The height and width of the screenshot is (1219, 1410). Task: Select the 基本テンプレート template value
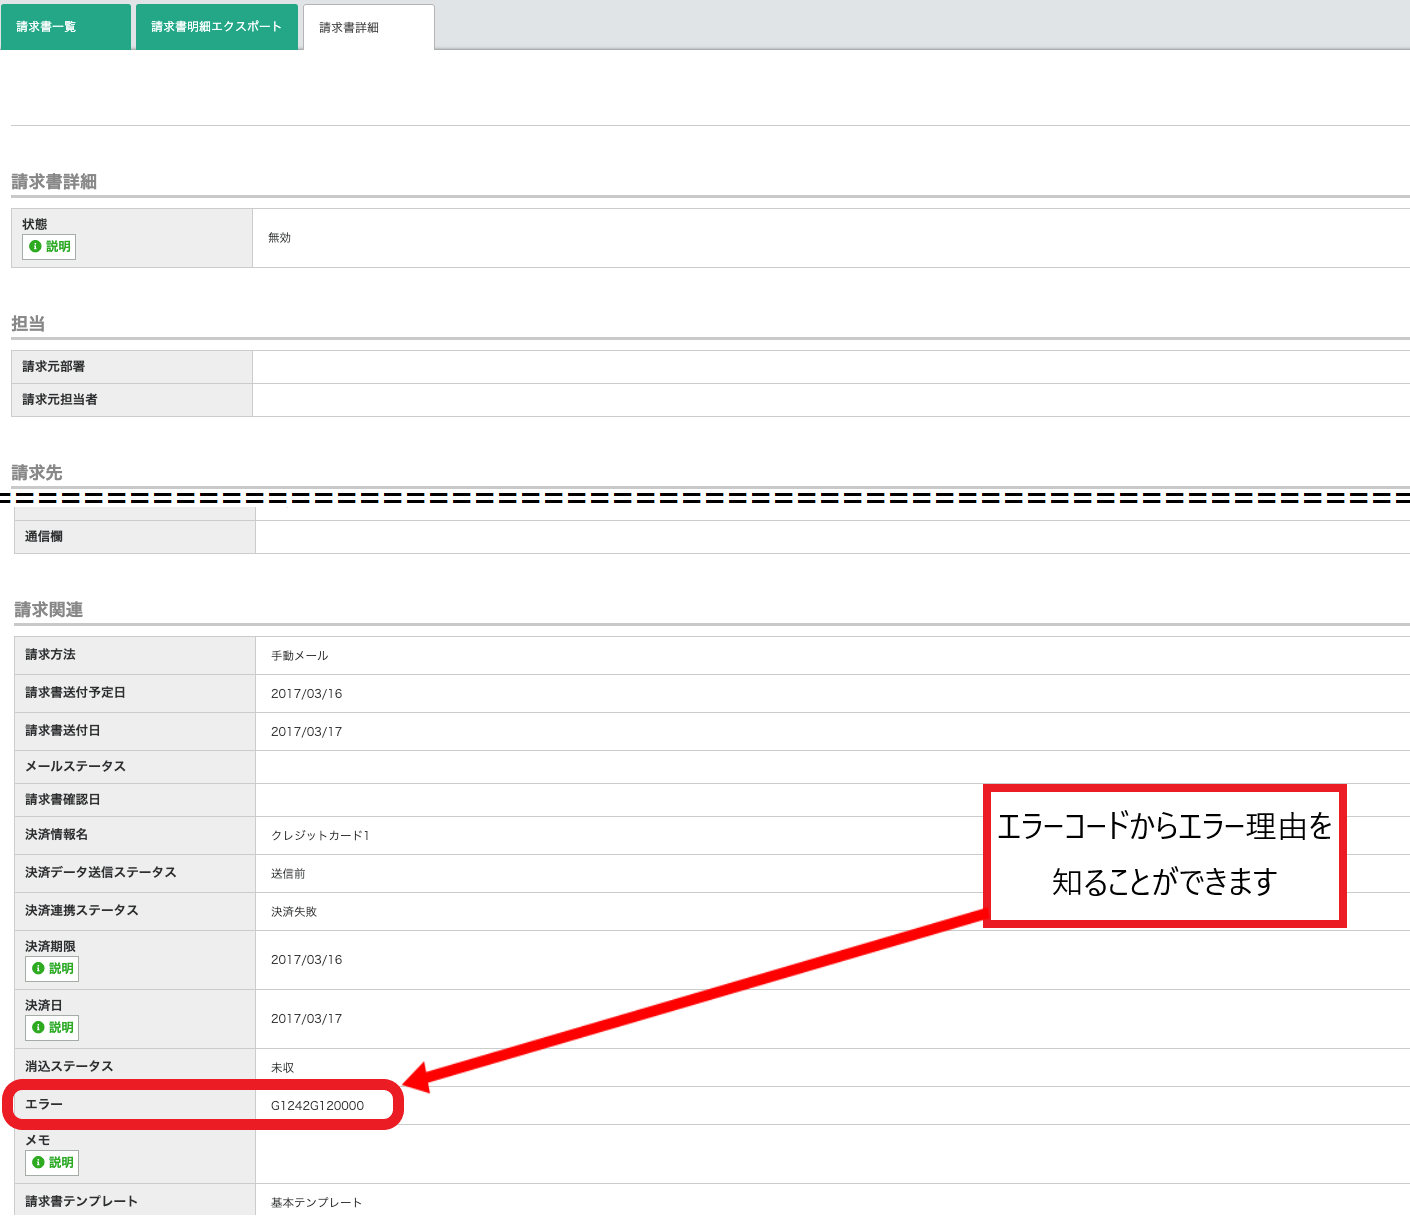point(316,1203)
